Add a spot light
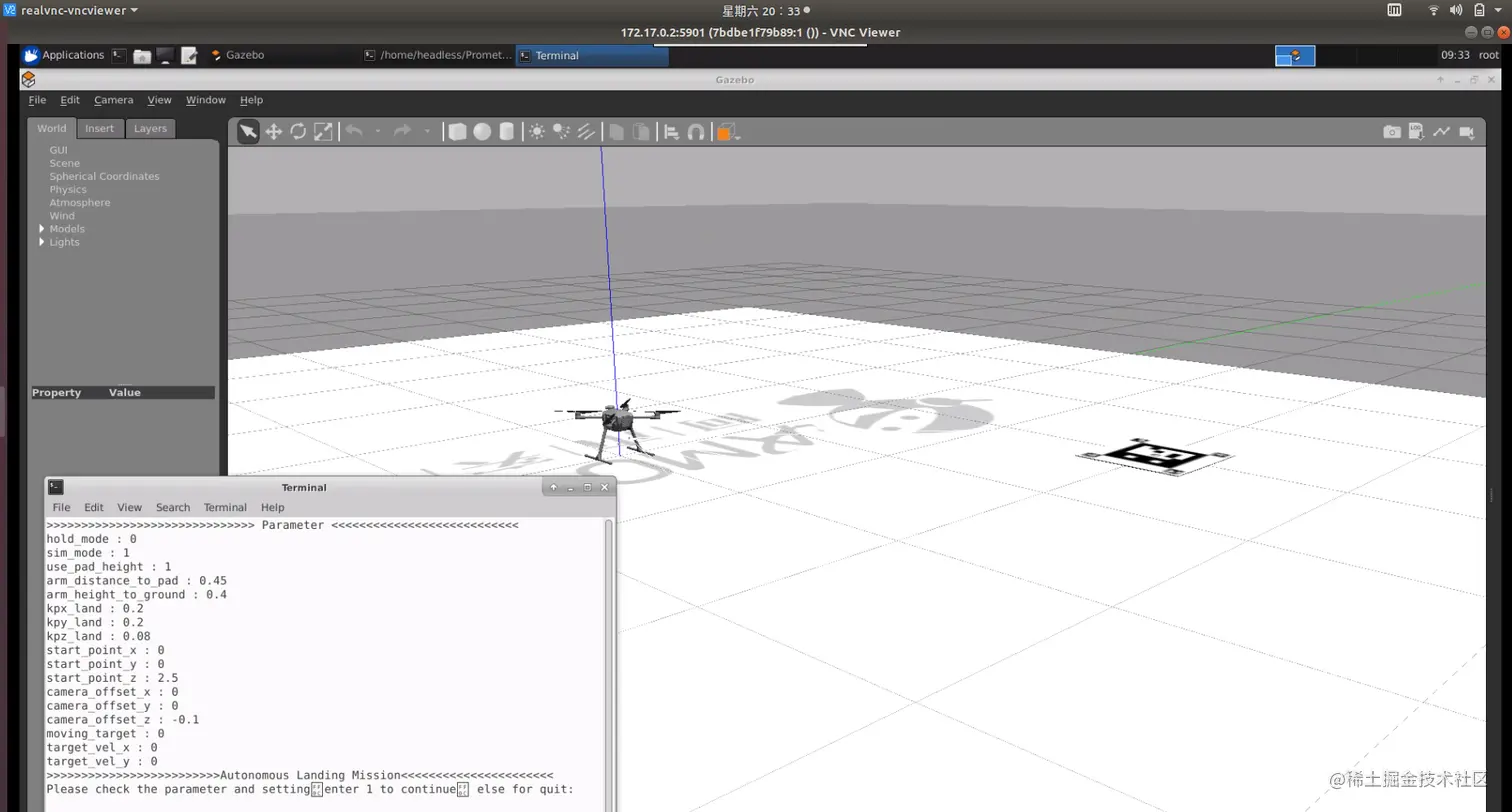1512x812 pixels. [562, 131]
